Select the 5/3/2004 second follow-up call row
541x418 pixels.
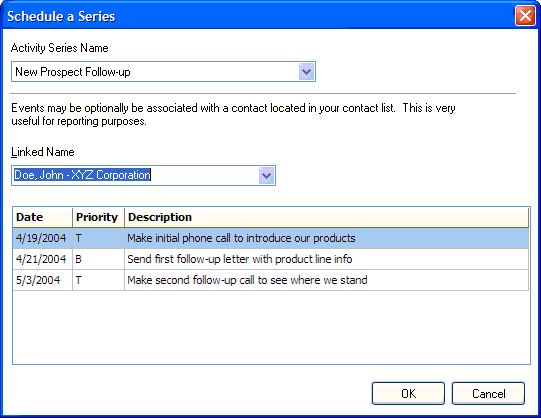[270, 280]
